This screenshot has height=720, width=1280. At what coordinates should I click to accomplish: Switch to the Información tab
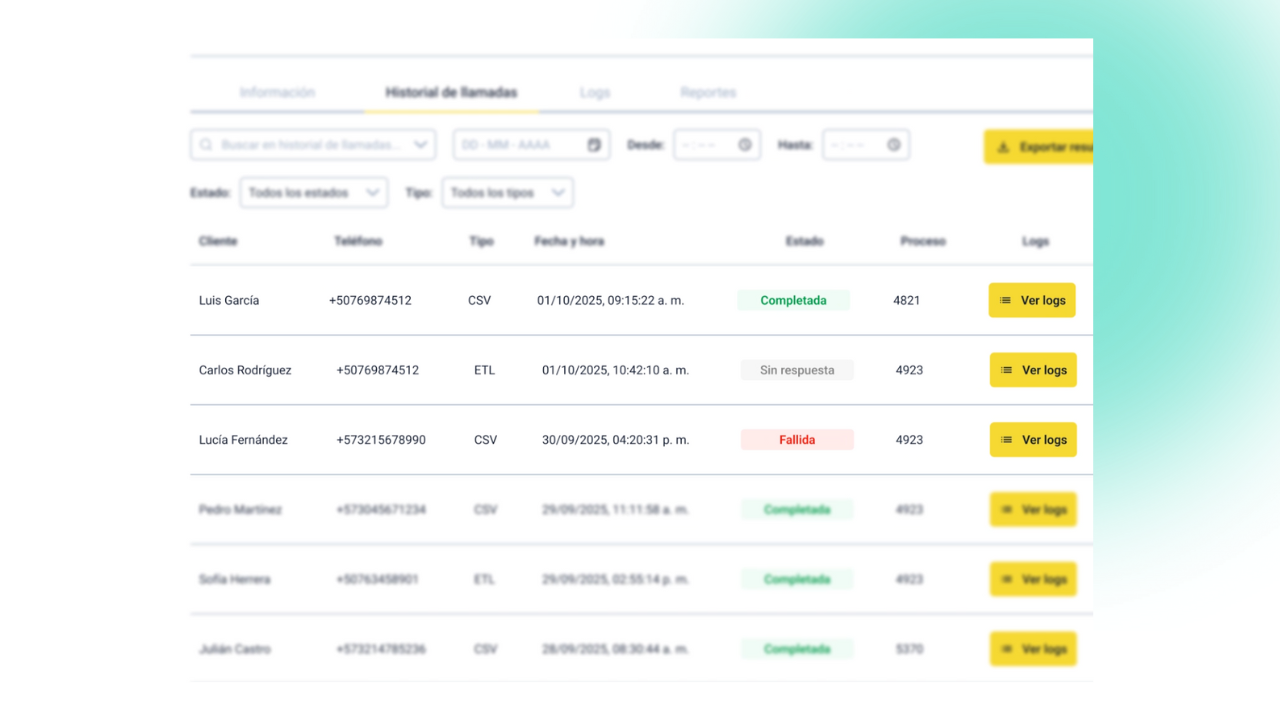click(x=277, y=92)
